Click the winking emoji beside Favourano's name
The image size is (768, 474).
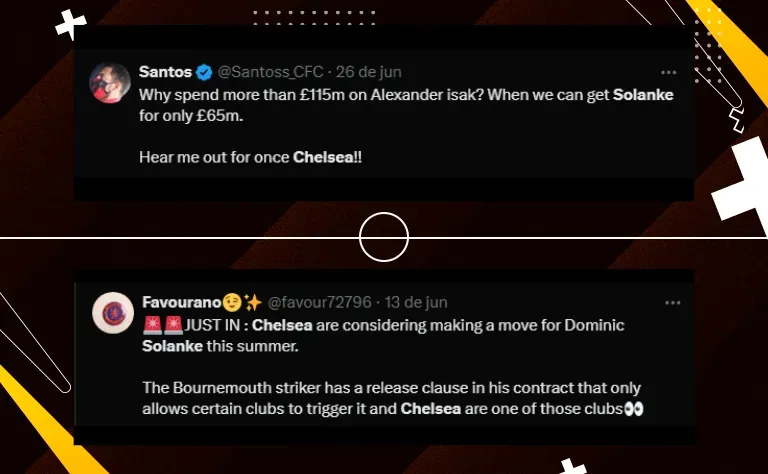pos(233,303)
